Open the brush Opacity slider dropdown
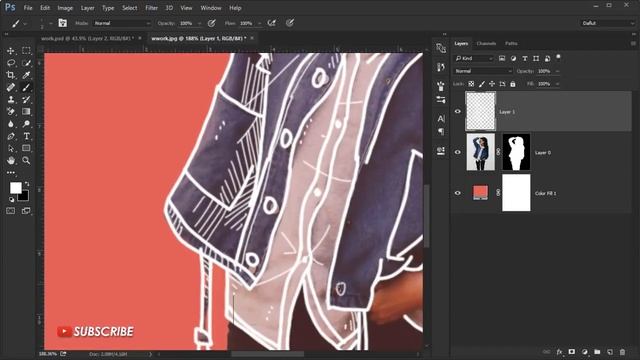The height and width of the screenshot is (360, 640). click(x=199, y=24)
